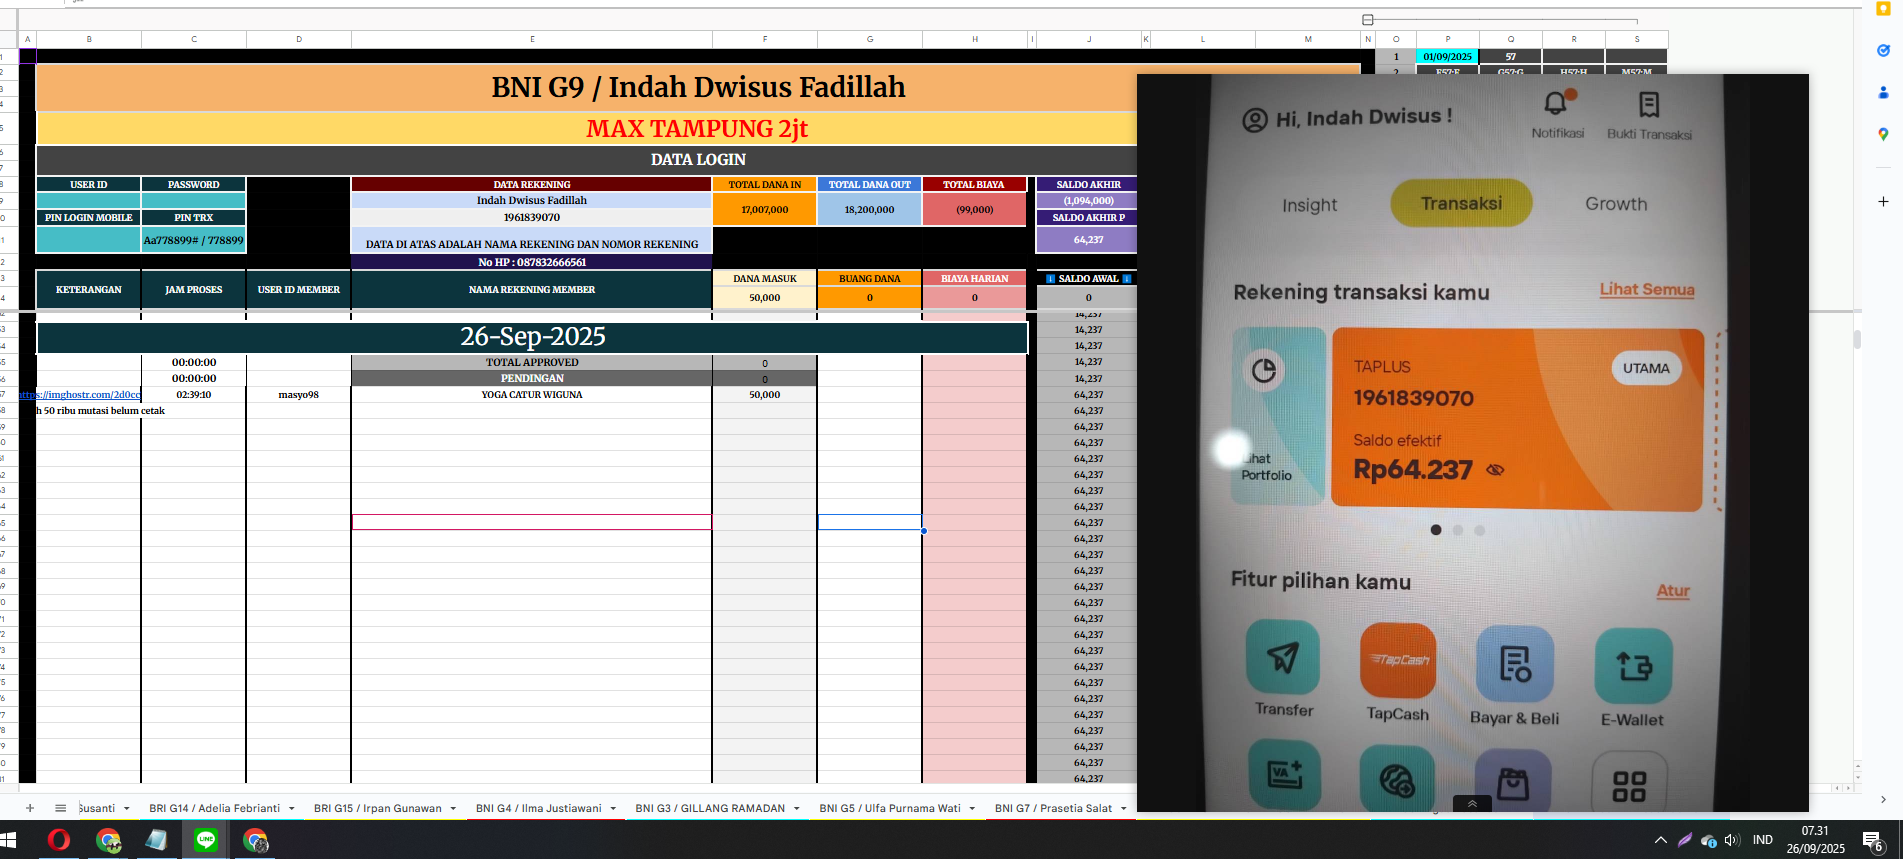This screenshot has width=1903, height=859.
Task: Open the dropdown for the BNI G3 / GILLANG RAMADAN tab
Action: 797,808
